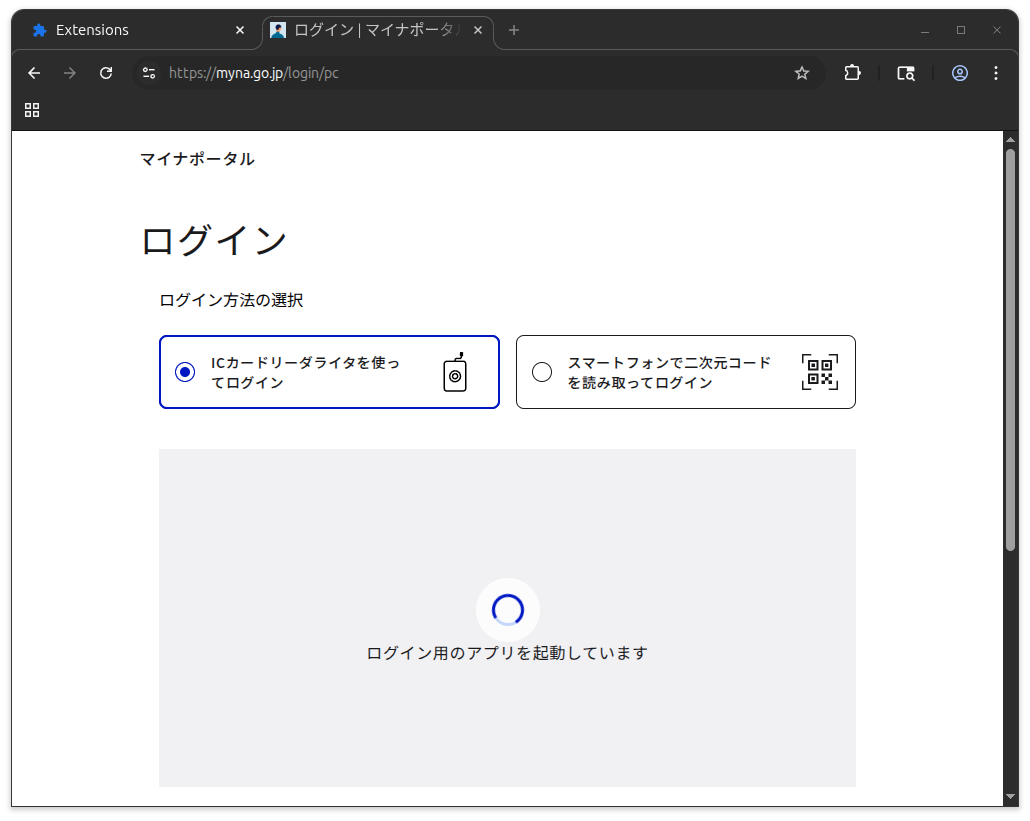Open the Chrome profile avatar icon

(x=960, y=73)
